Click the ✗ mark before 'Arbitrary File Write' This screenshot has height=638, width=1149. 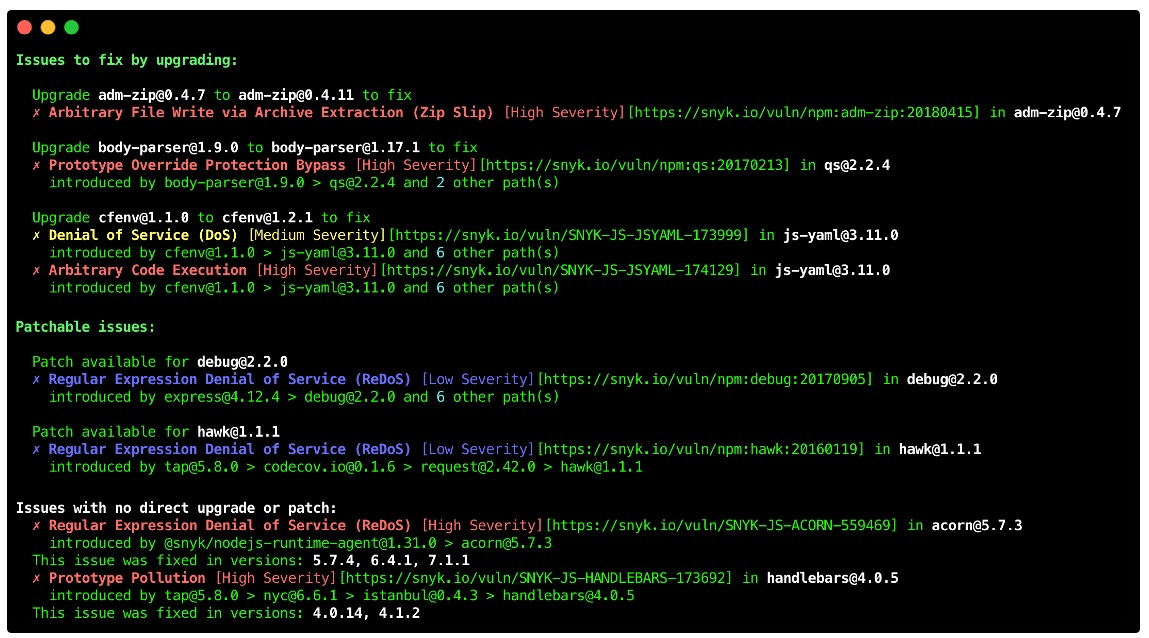pyautogui.click(x=36, y=114)
